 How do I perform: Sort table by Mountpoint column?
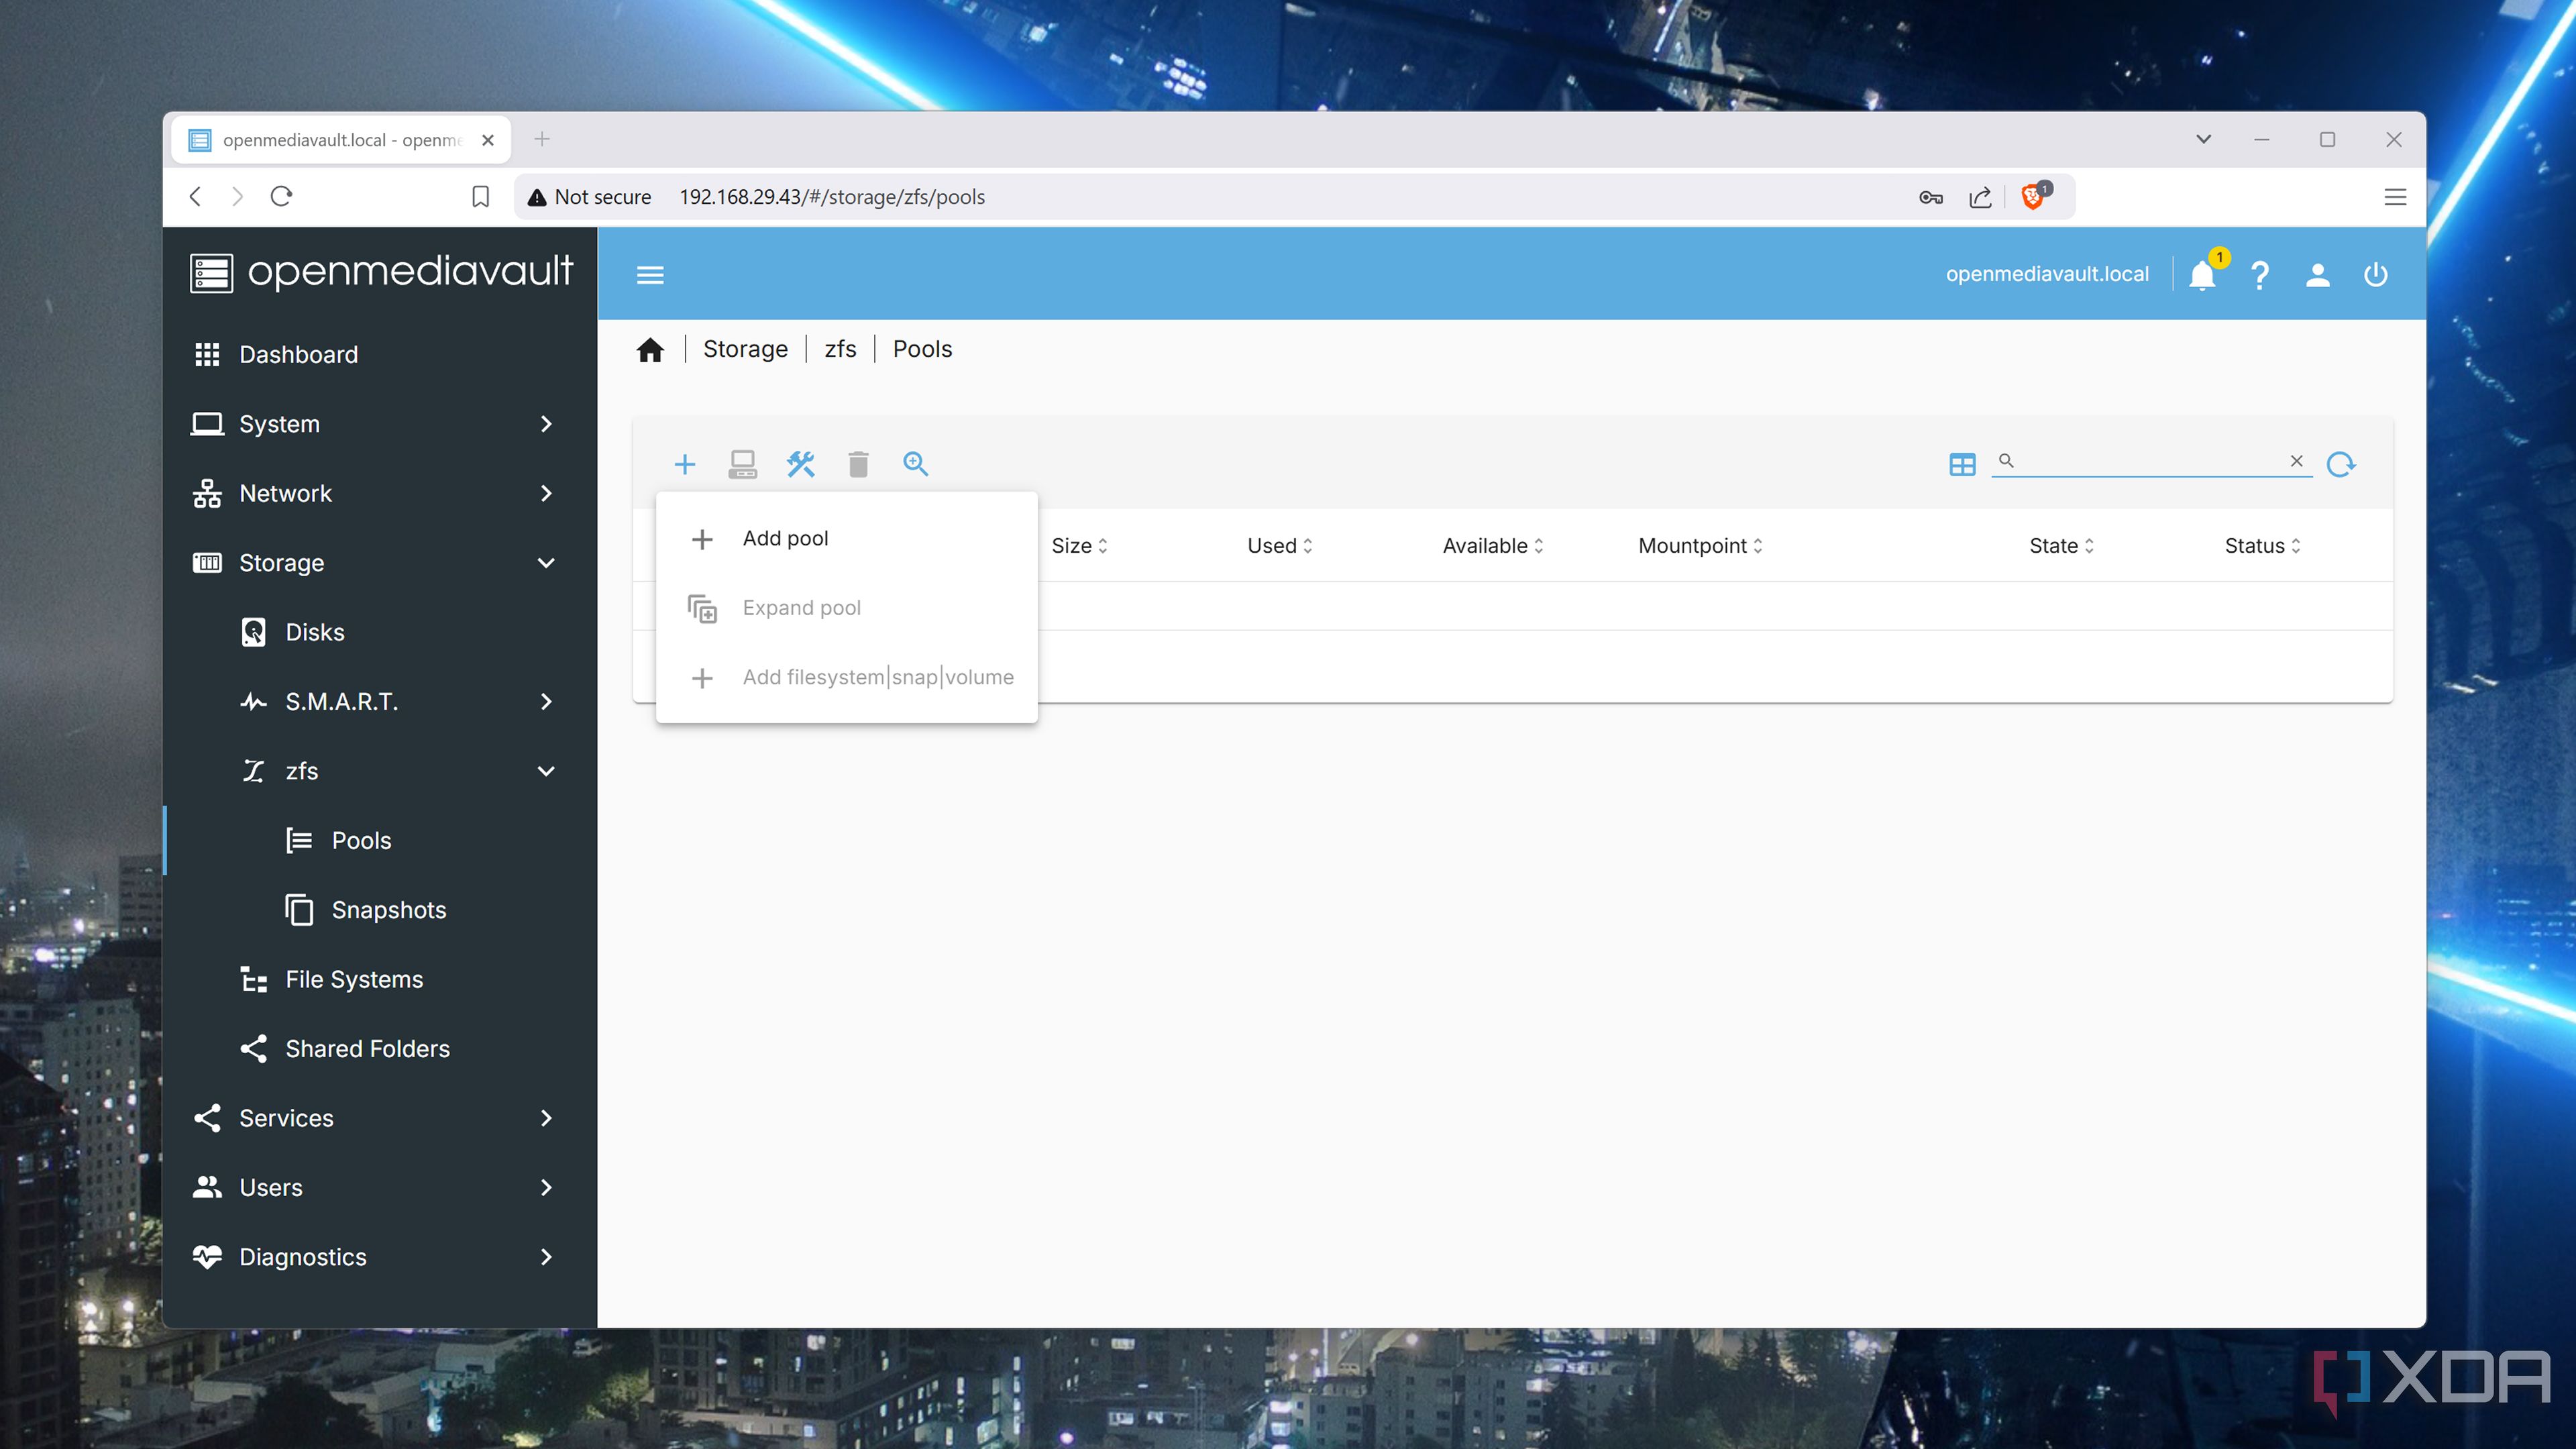[1700, 546]
